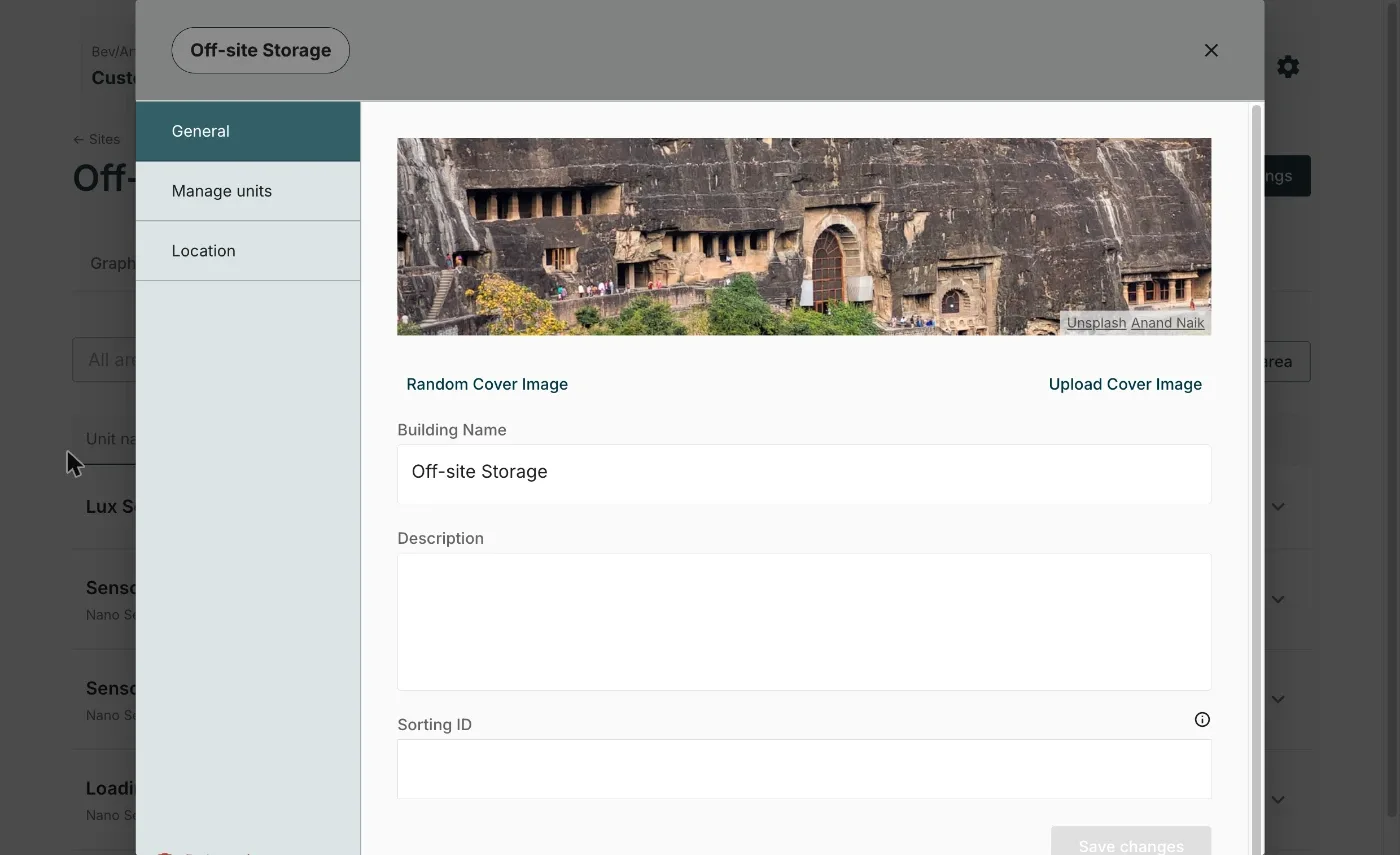
Task: Click the cover image of the caves
Action: tap(804, 236)
